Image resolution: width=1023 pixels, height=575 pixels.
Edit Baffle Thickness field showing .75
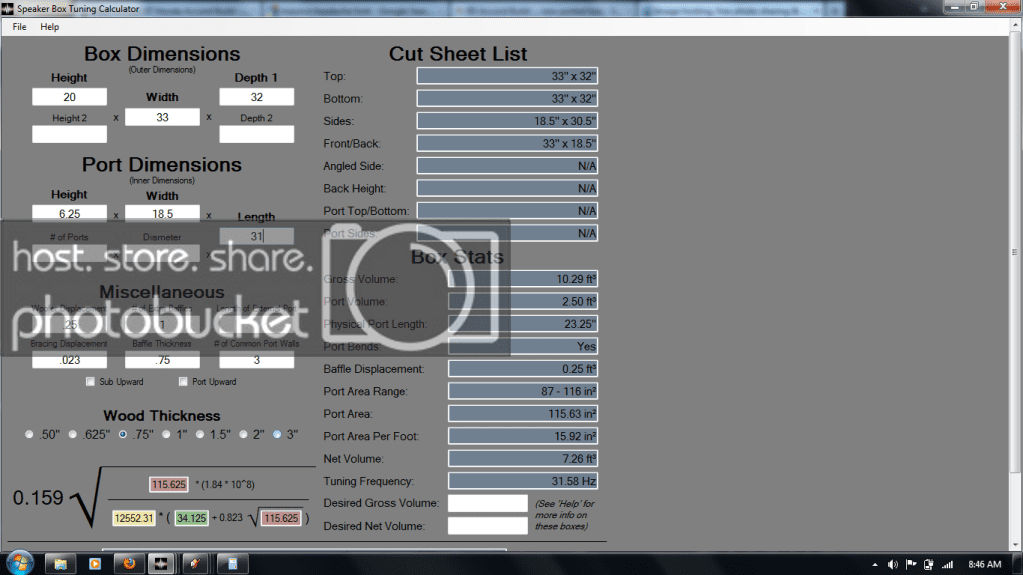(162, 360)
